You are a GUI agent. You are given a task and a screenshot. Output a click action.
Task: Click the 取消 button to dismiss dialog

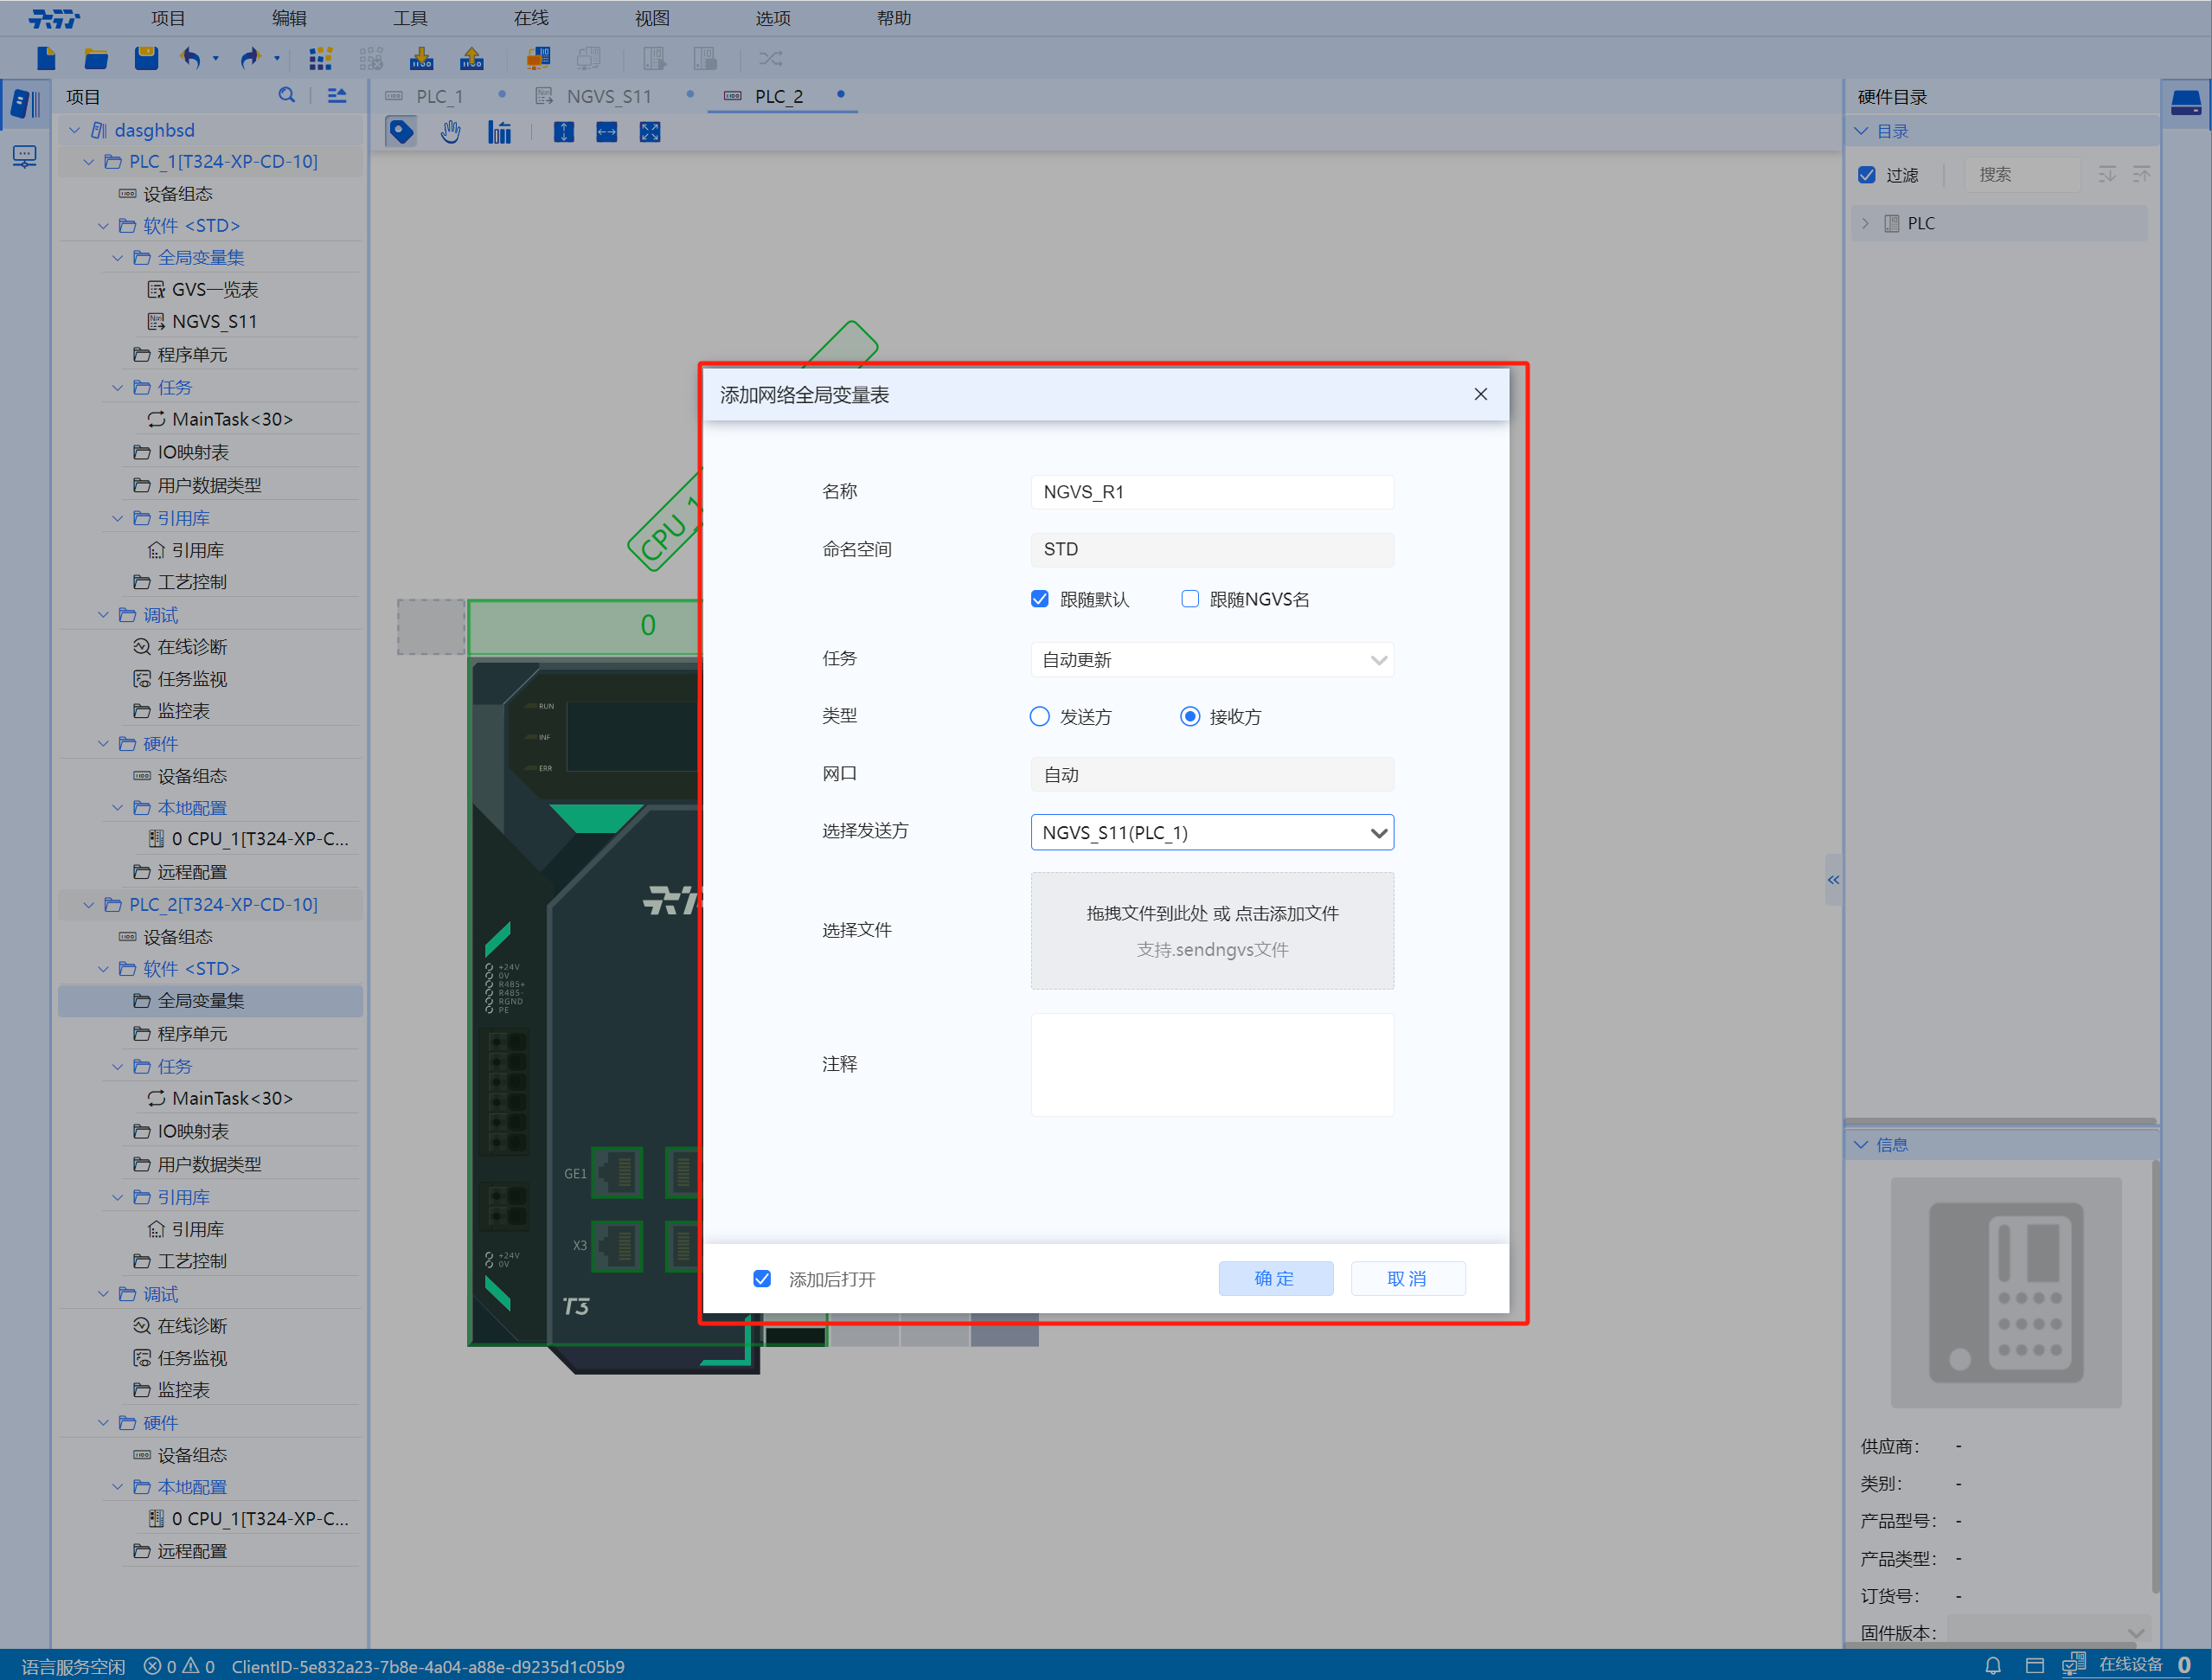point(1407,1278)
